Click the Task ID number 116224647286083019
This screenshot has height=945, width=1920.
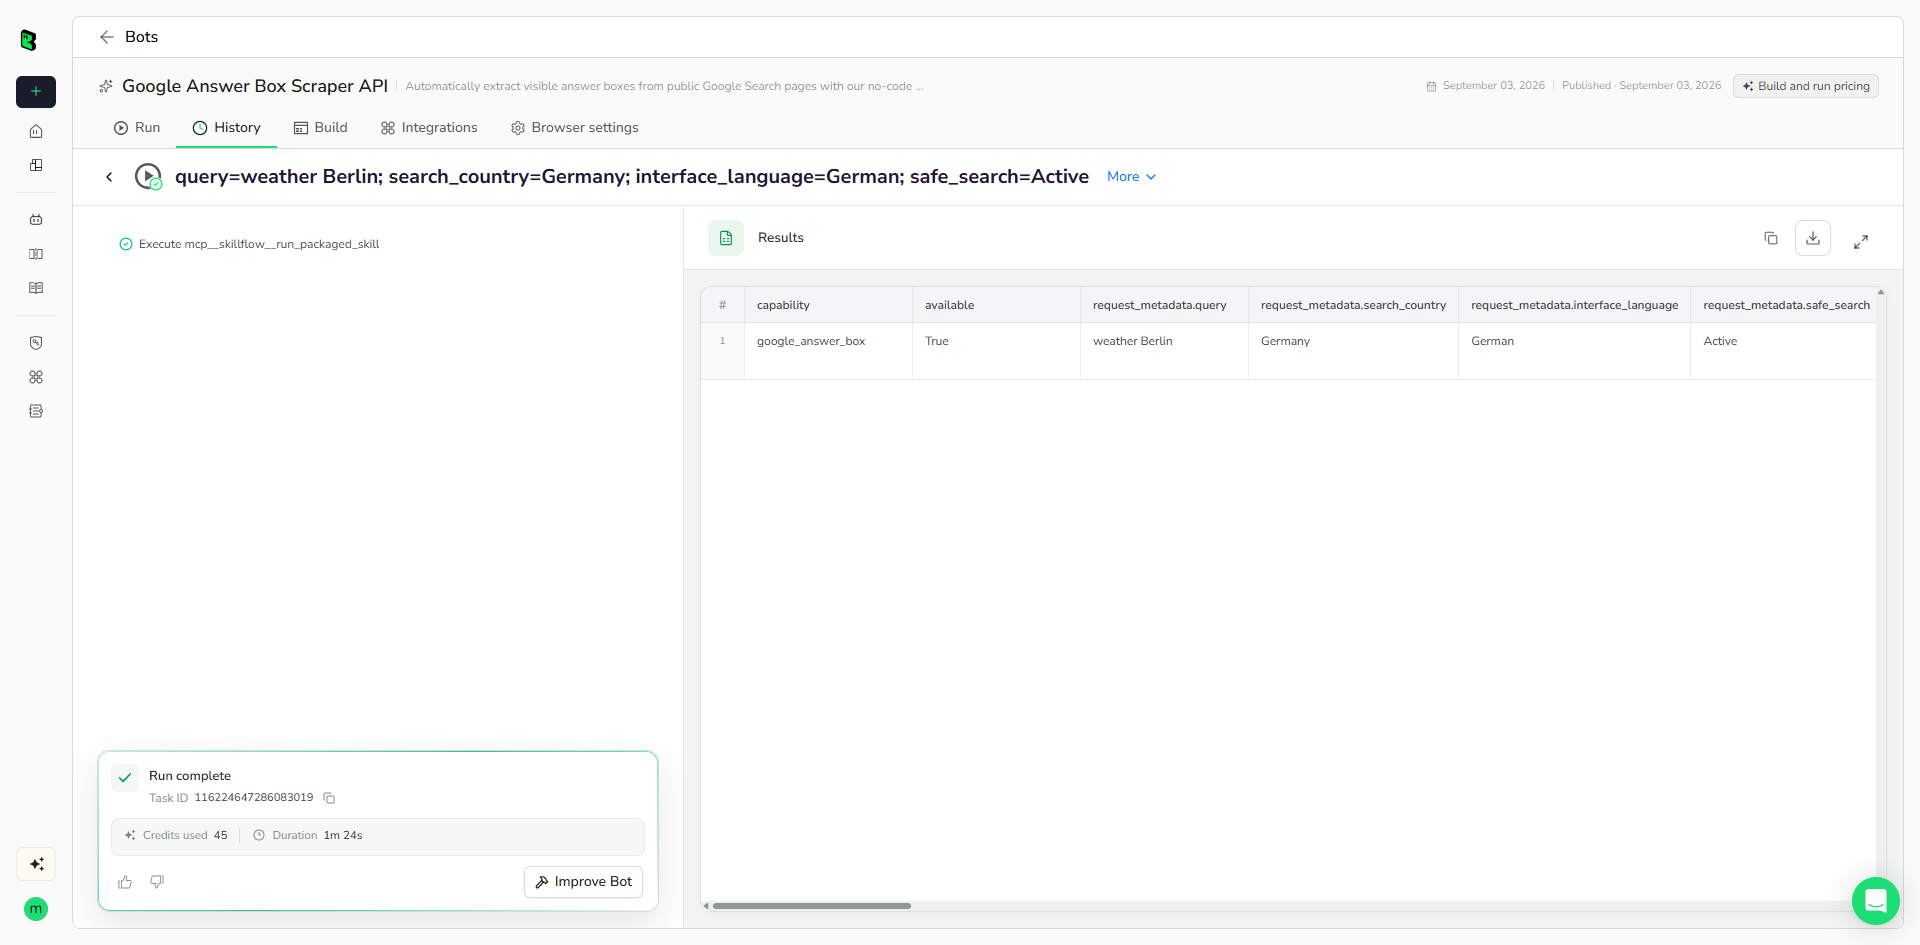click(254, 798)
